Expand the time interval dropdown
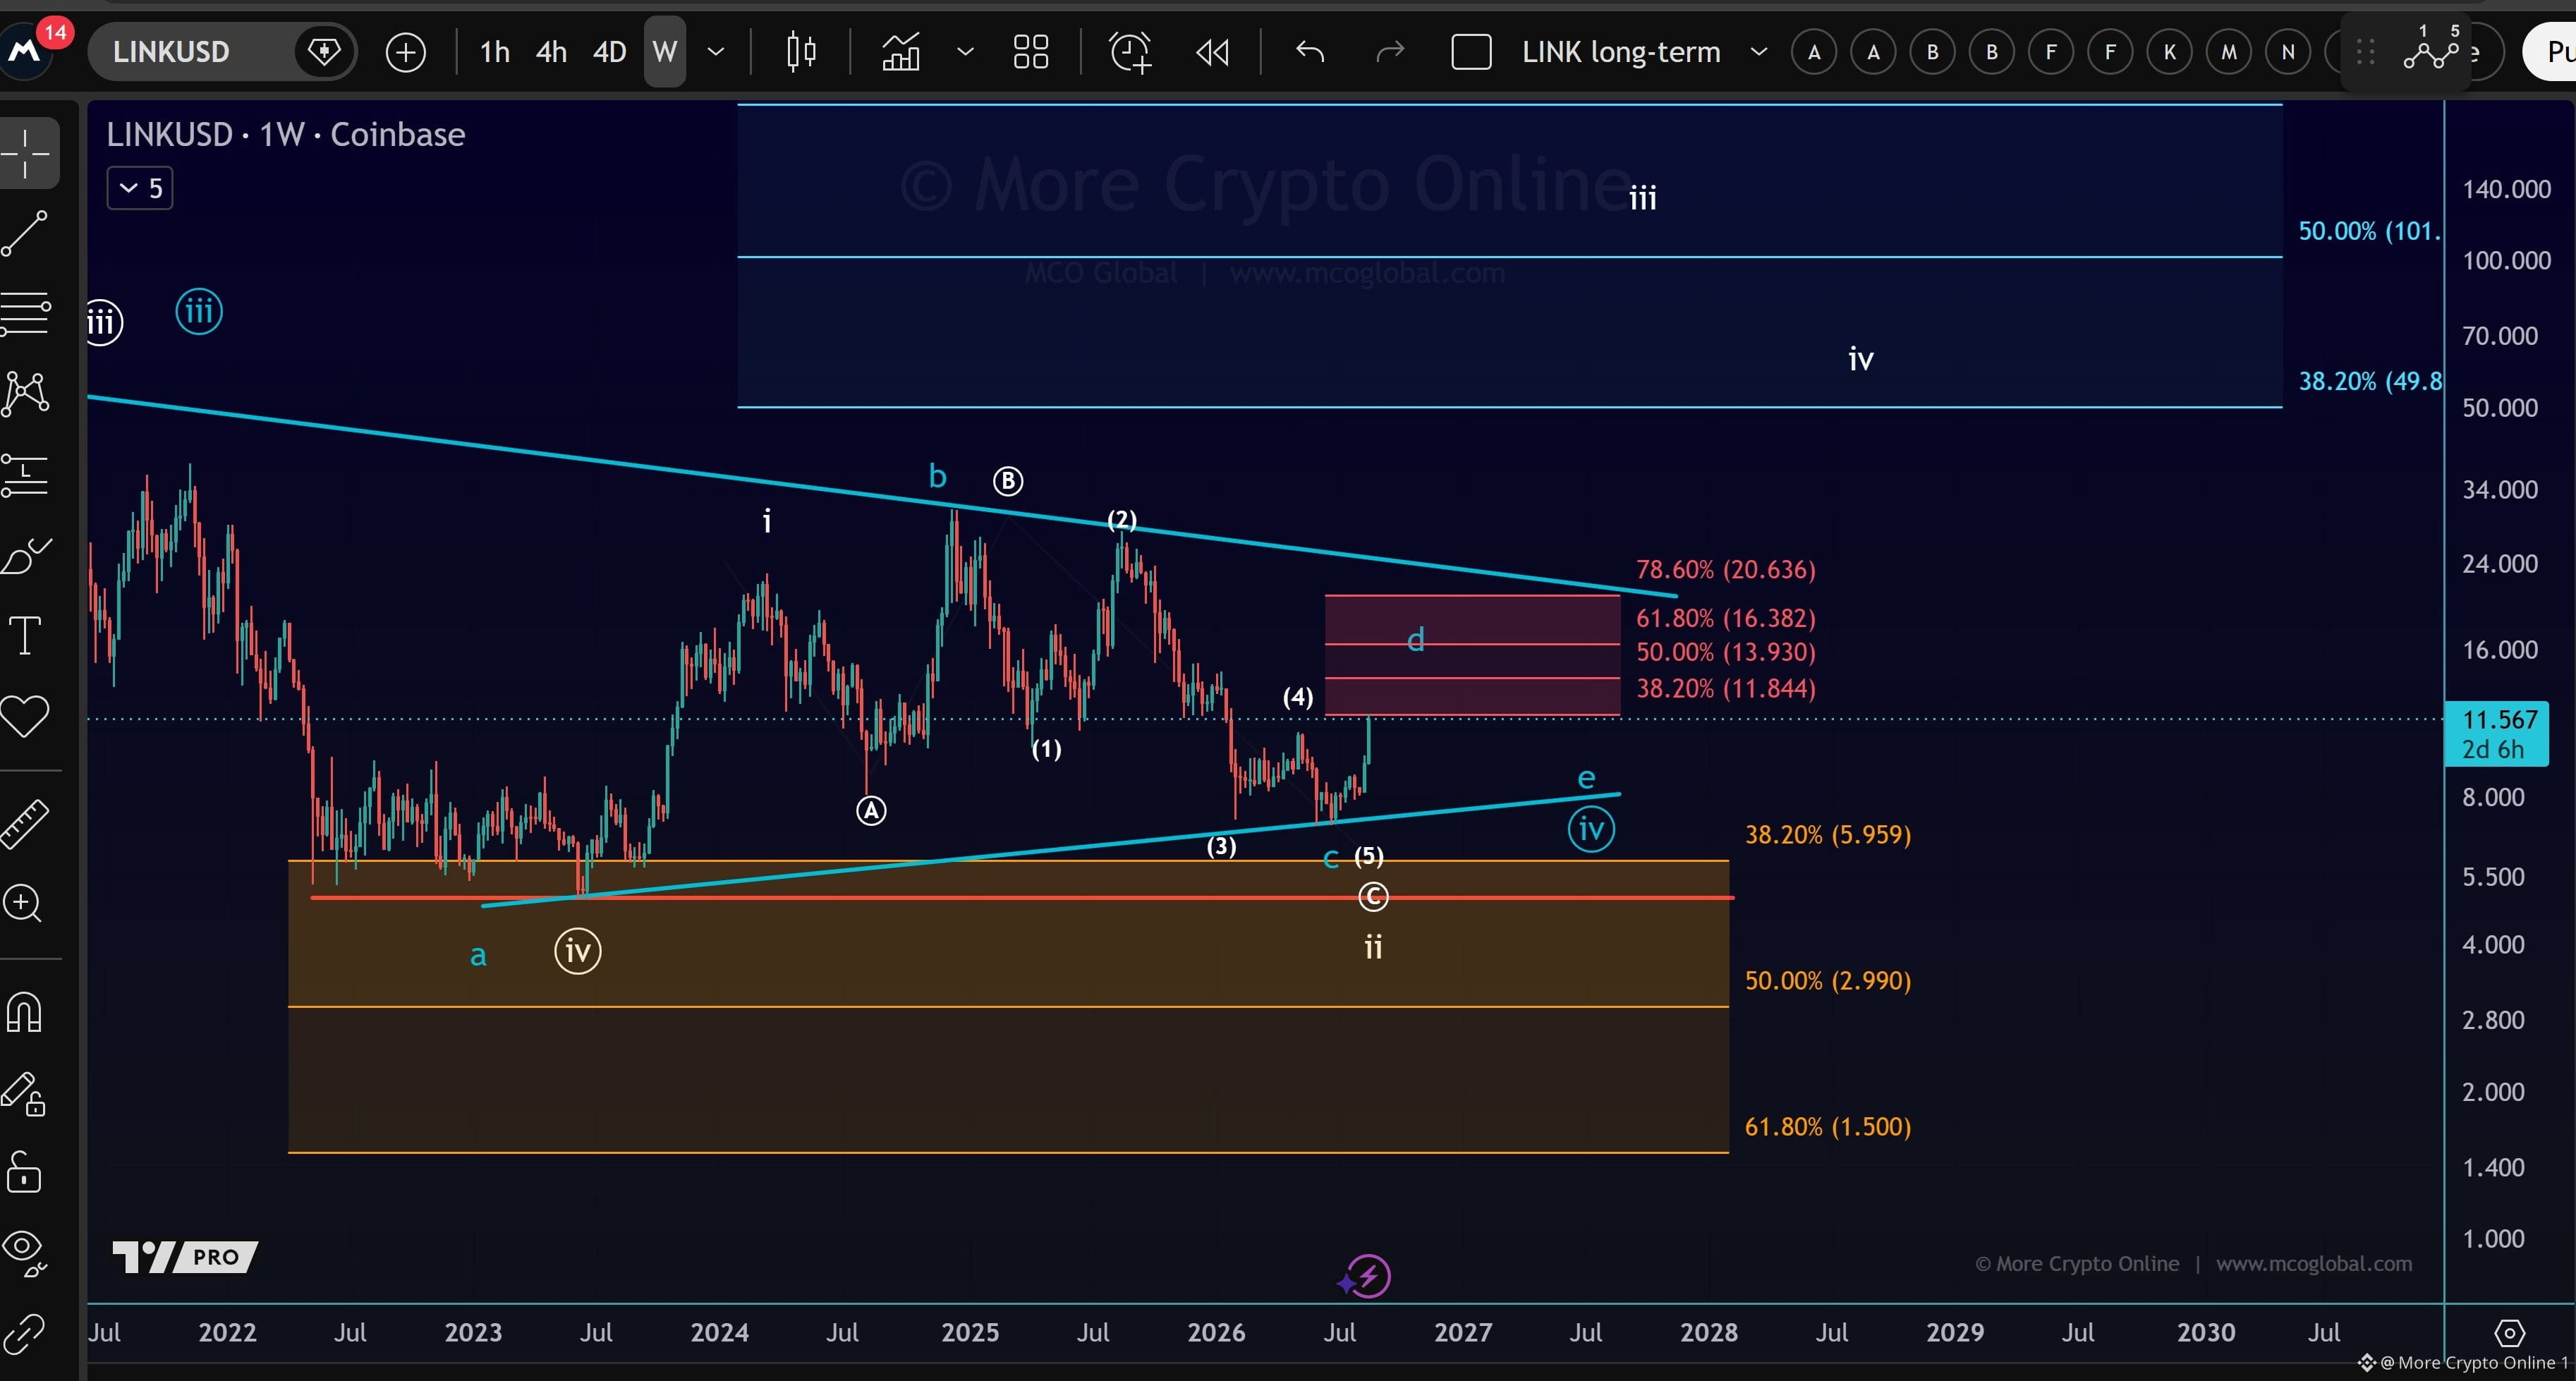The height and width of the screenshot is (1381, 2576). (x=716, y=52)
